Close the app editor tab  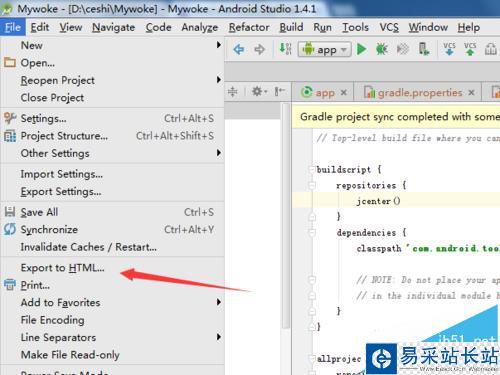tap(344, 93)
